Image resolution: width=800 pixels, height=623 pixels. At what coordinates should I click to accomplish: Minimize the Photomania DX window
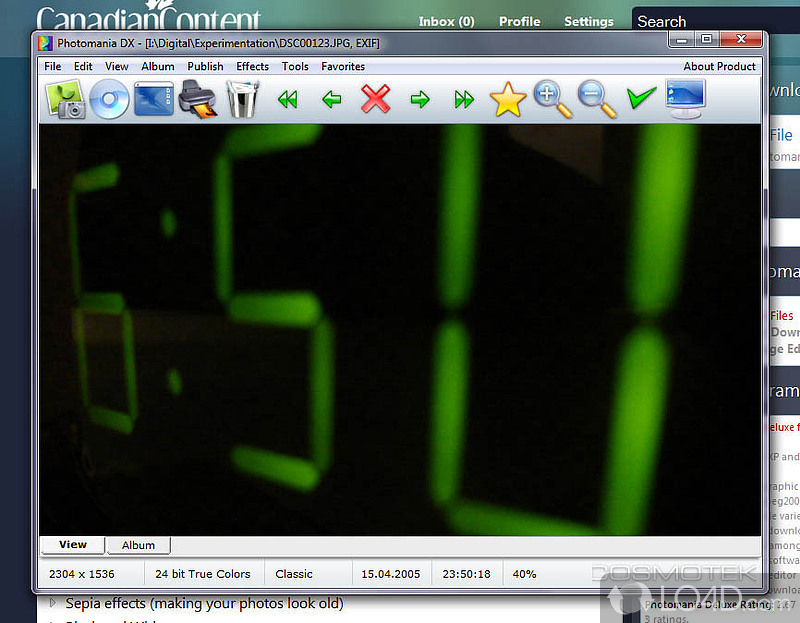[x=682, y=39]
